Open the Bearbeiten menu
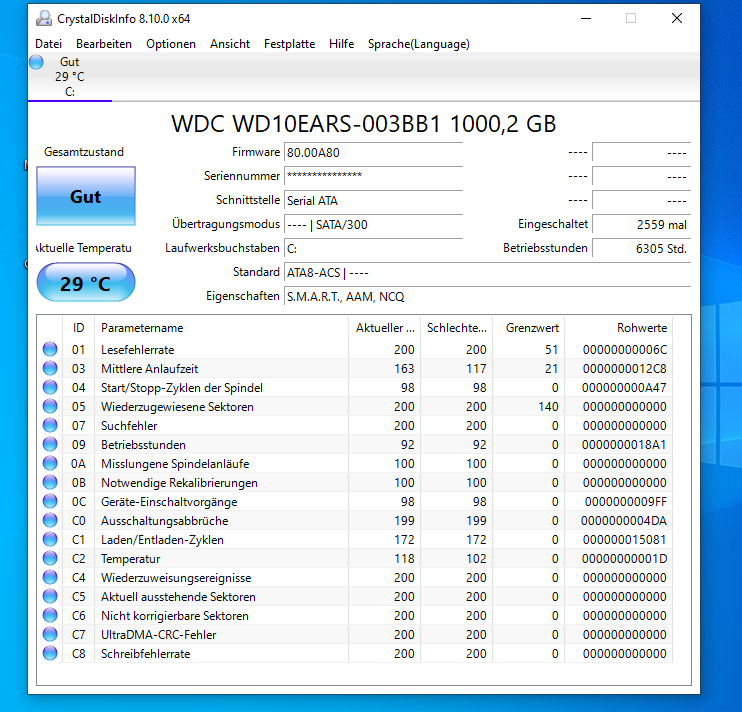742x712 pixels. pos(104,44)
